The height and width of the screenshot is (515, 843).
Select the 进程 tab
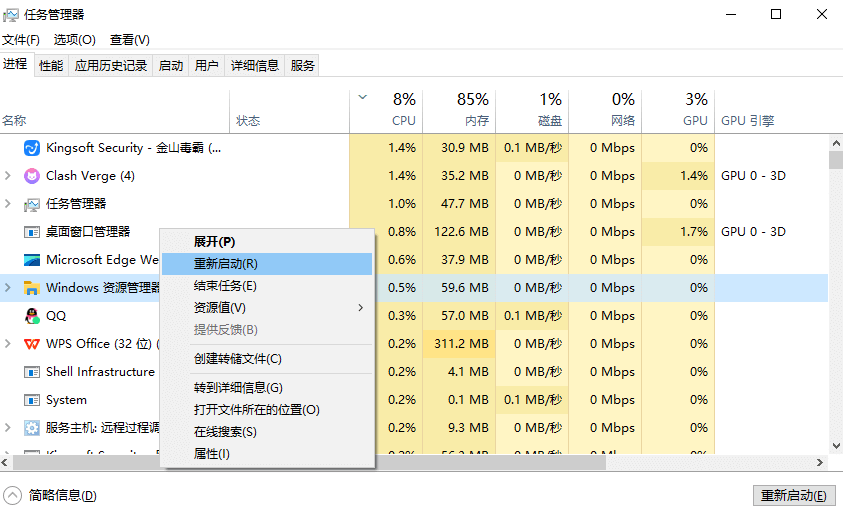click(15, 64)
